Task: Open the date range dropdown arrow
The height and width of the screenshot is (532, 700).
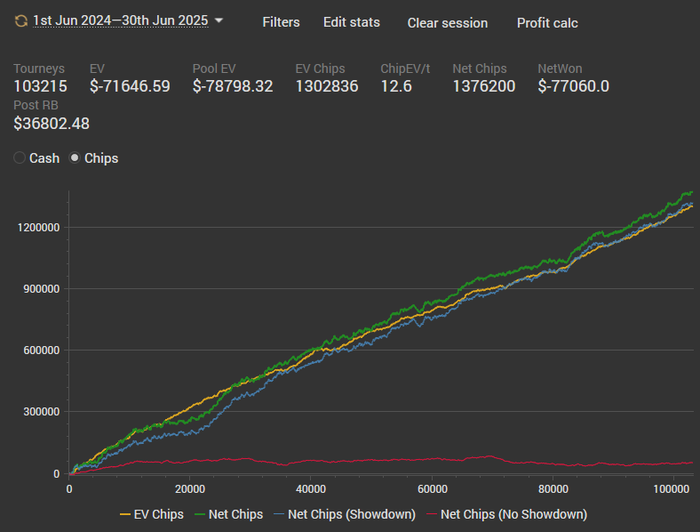Action: [x=219, y=21]
